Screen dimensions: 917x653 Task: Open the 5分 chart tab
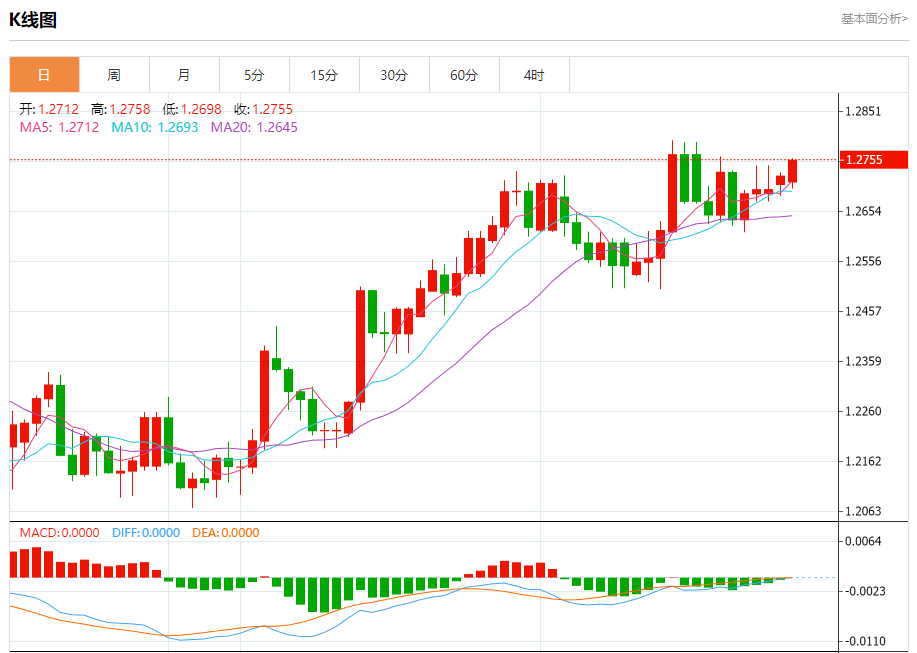(254, 75)
